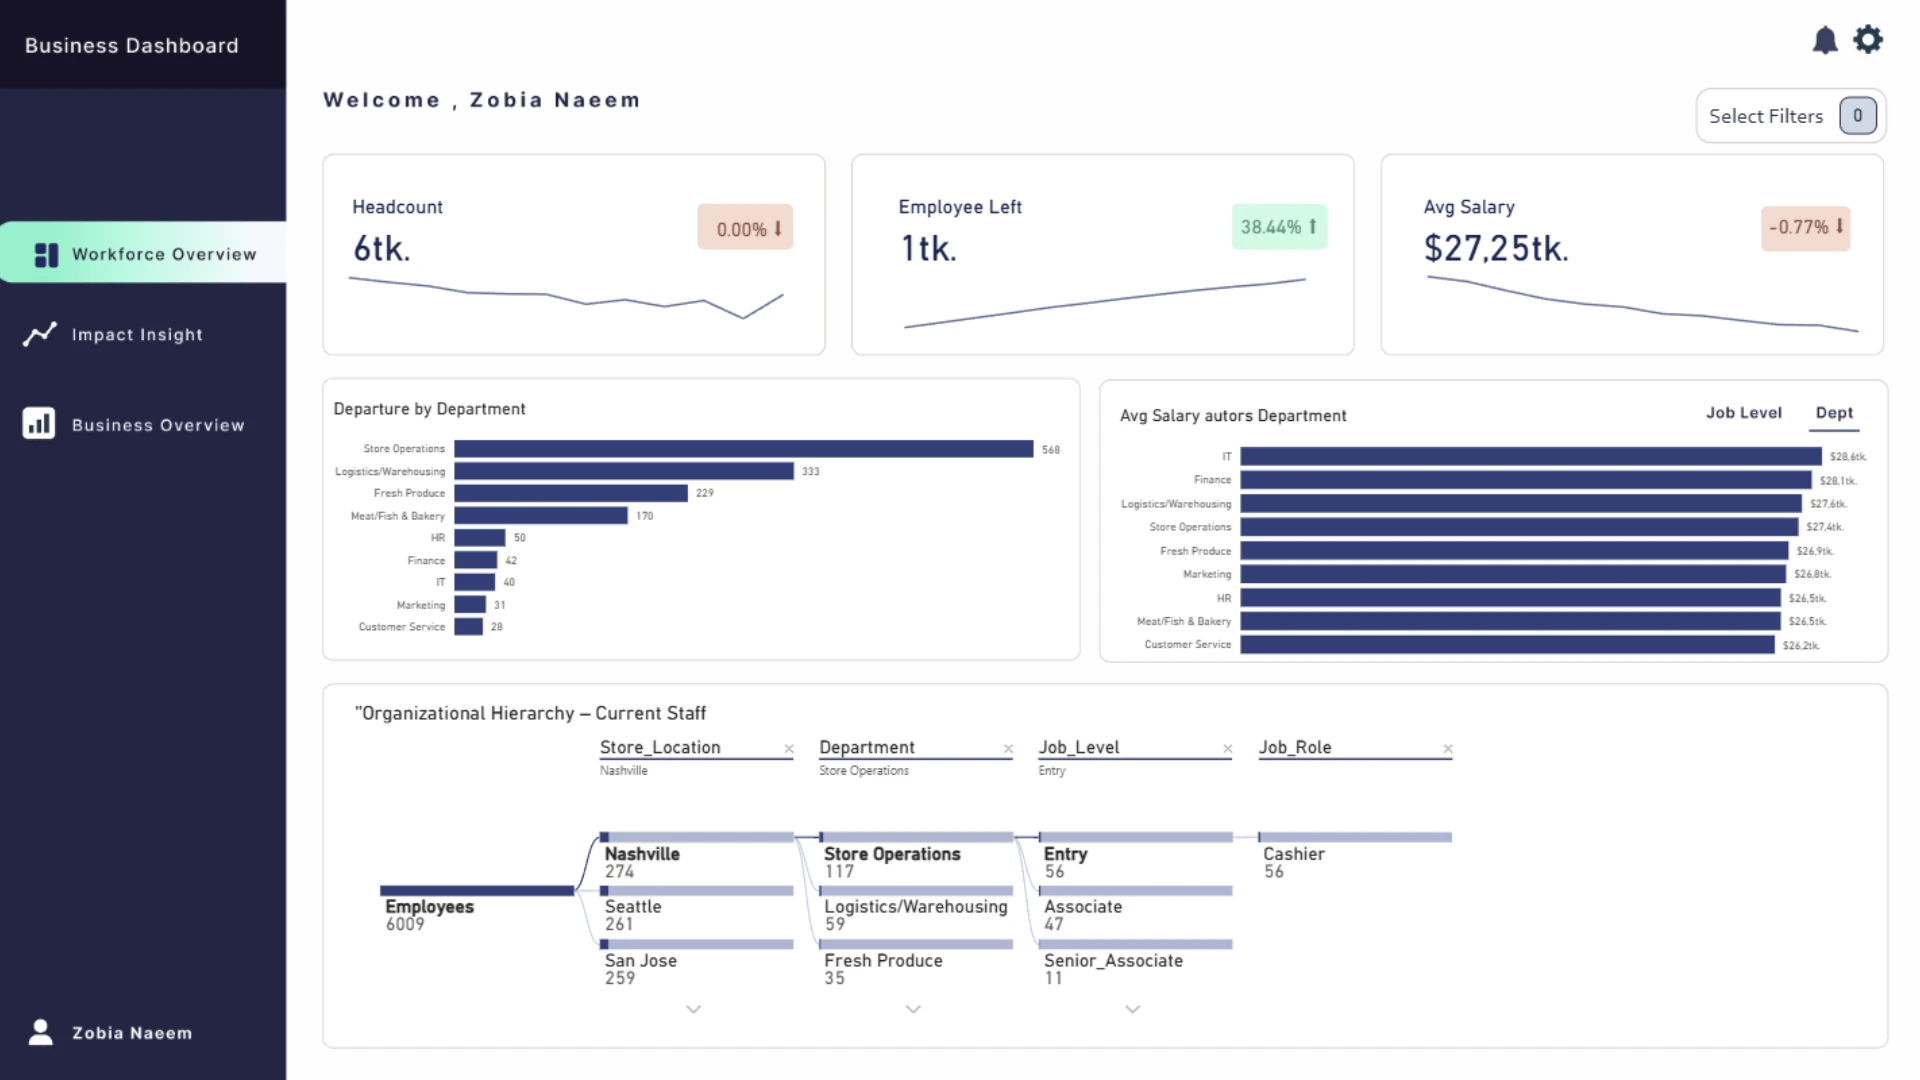
Task: Remove Department level with its X icon
Action: 1008,749
